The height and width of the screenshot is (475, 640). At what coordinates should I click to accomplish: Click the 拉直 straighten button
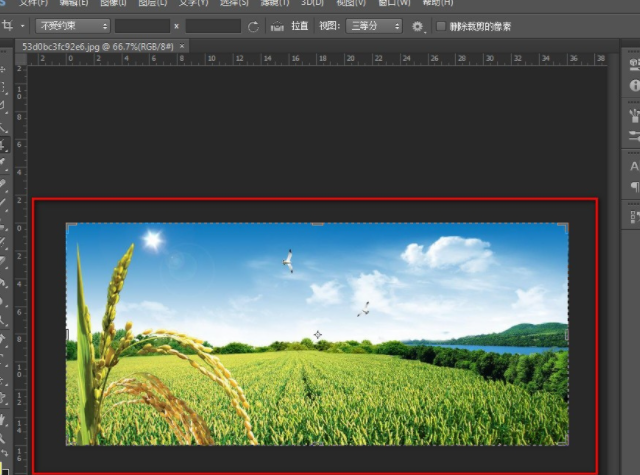(300, 26)
